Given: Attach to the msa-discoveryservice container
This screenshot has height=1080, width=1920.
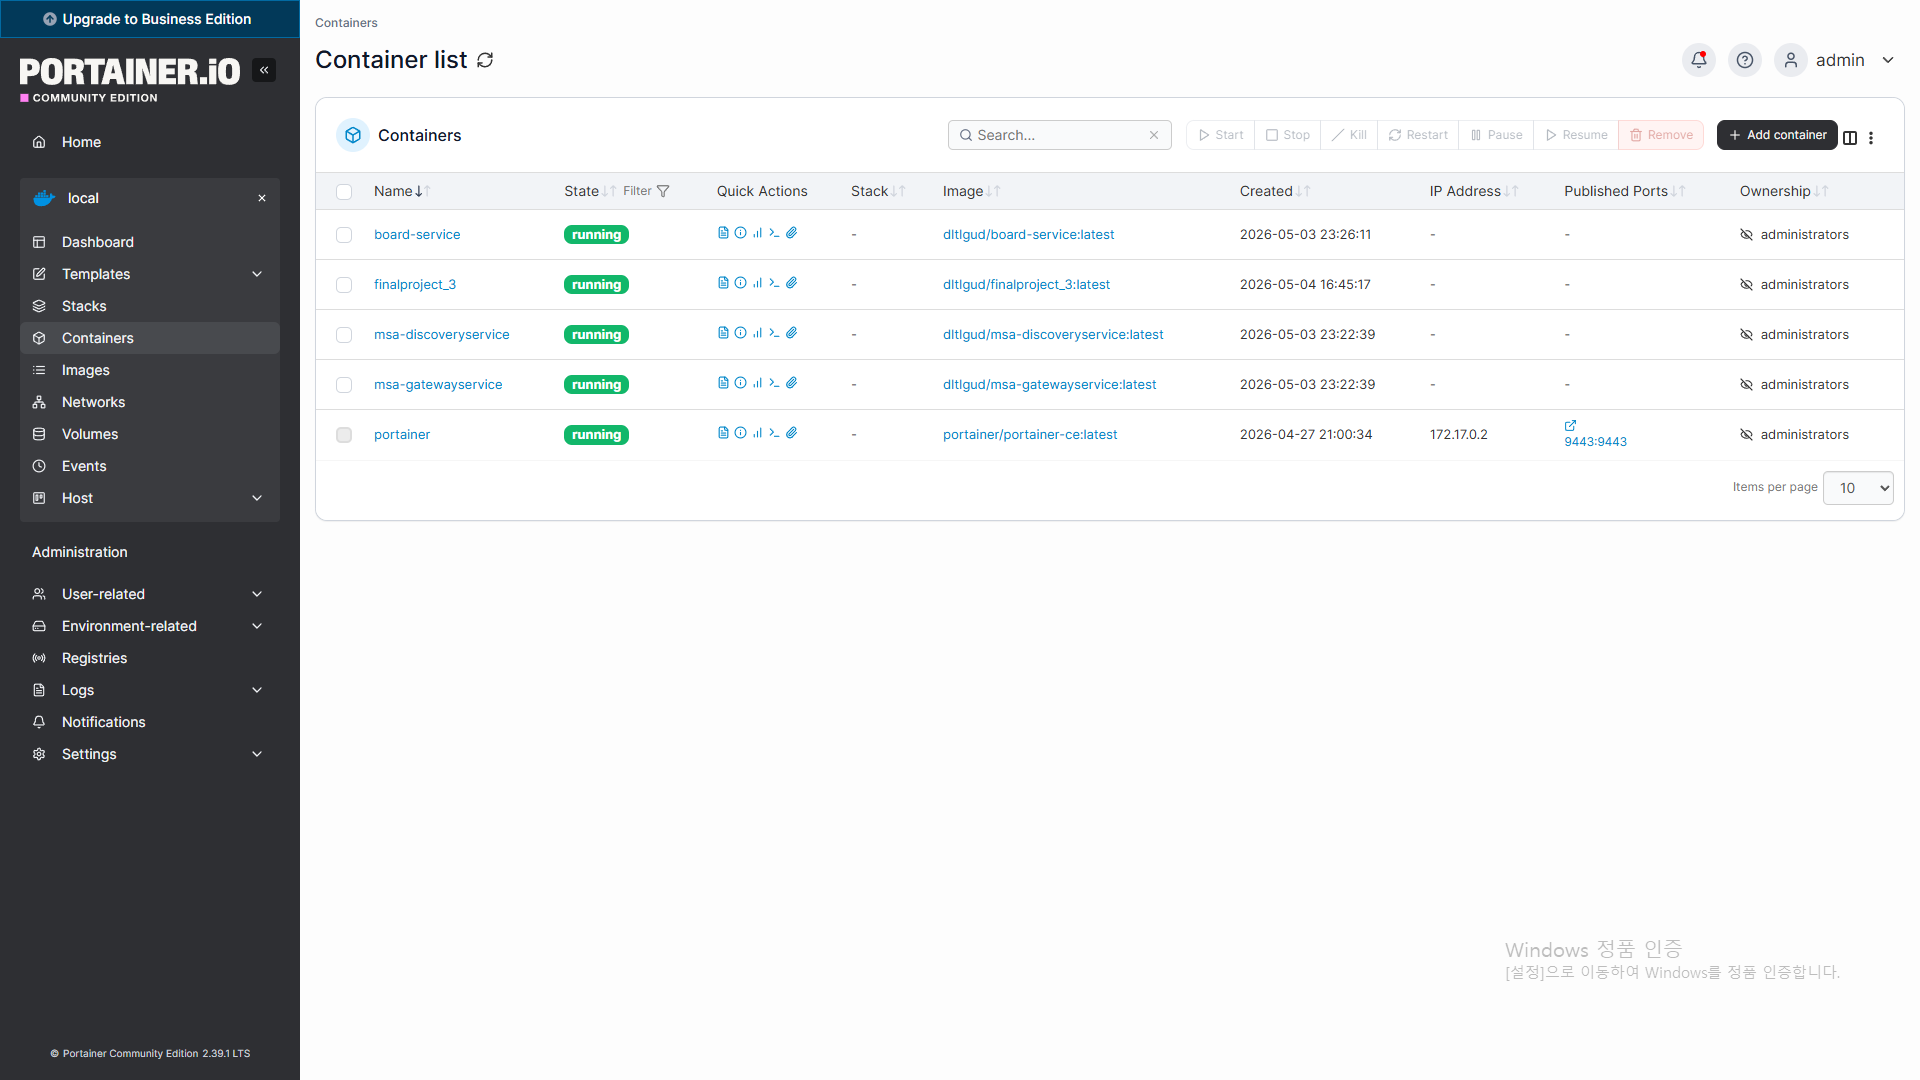Looking at the screenshot, I should pyautogui.click(x=791, y=333).
